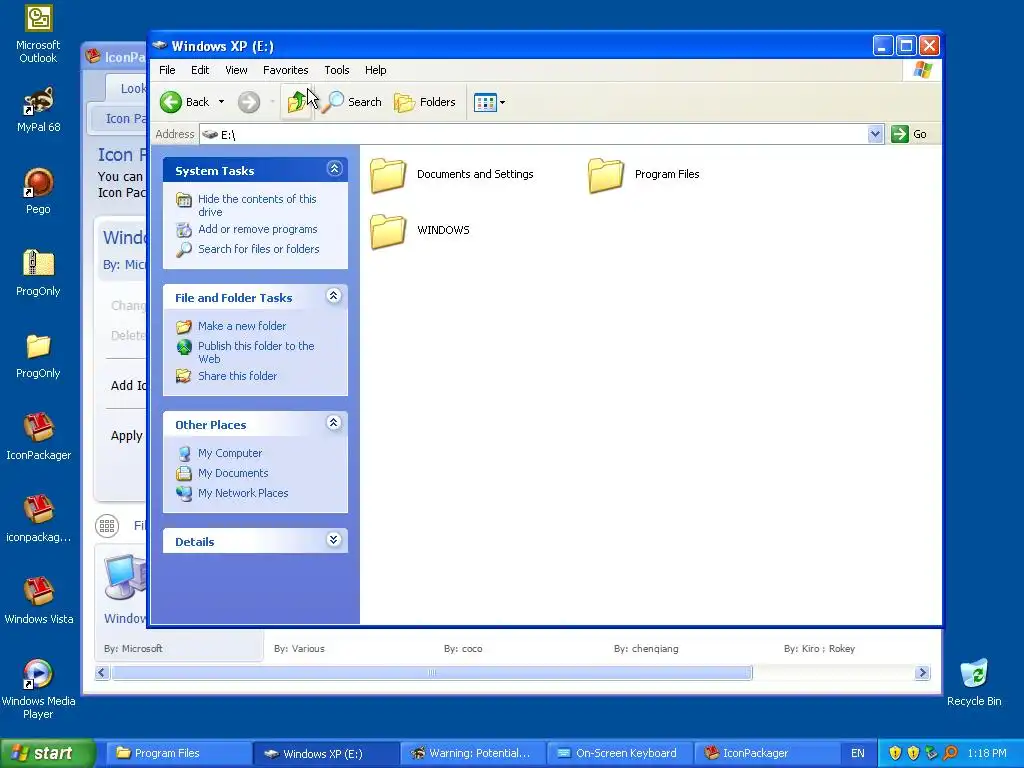Image resolution: width=1024 pixels, height=768 pixels.
Task: Click the first yellow security shield tray icon
Action: [895, 753]
